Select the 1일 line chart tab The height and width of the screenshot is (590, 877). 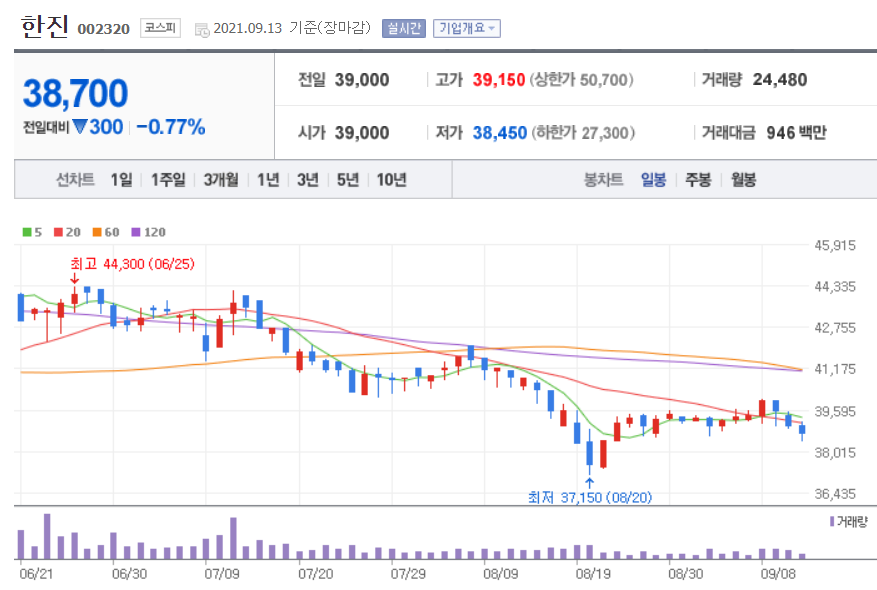(121, 180)
